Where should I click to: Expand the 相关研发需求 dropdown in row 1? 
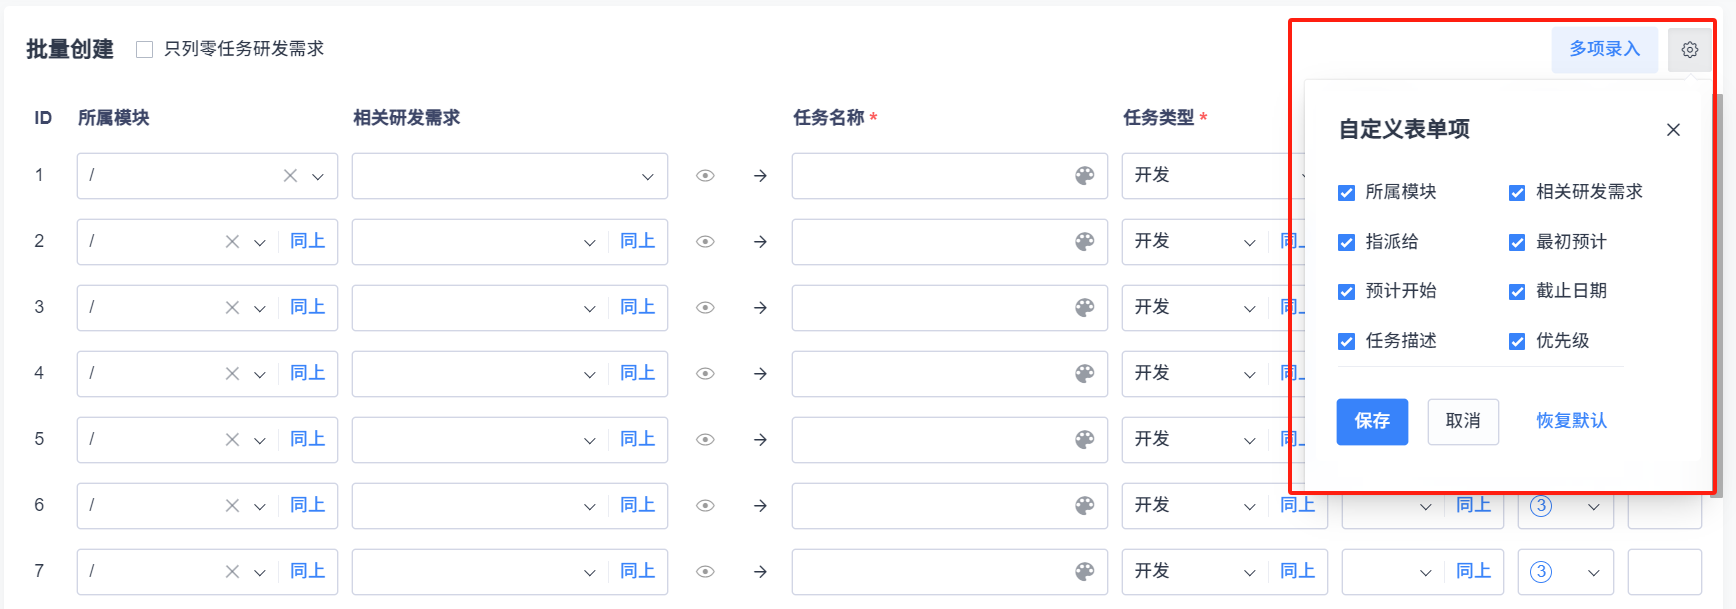[647, 177]
